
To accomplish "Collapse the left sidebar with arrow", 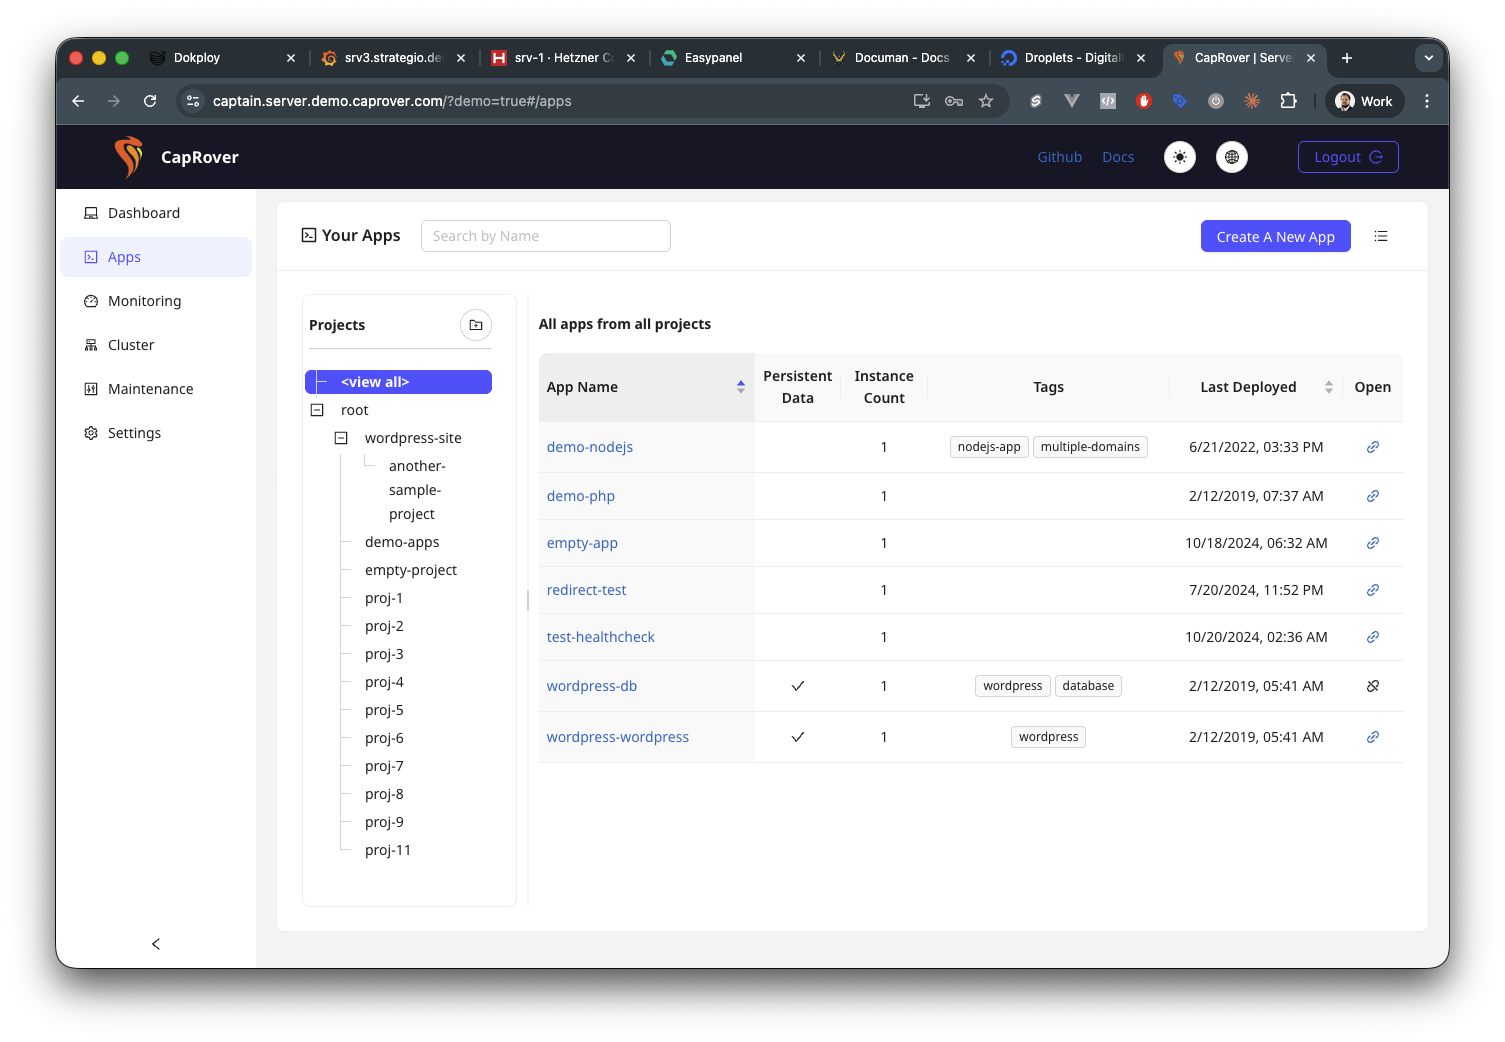I will 156,944.
